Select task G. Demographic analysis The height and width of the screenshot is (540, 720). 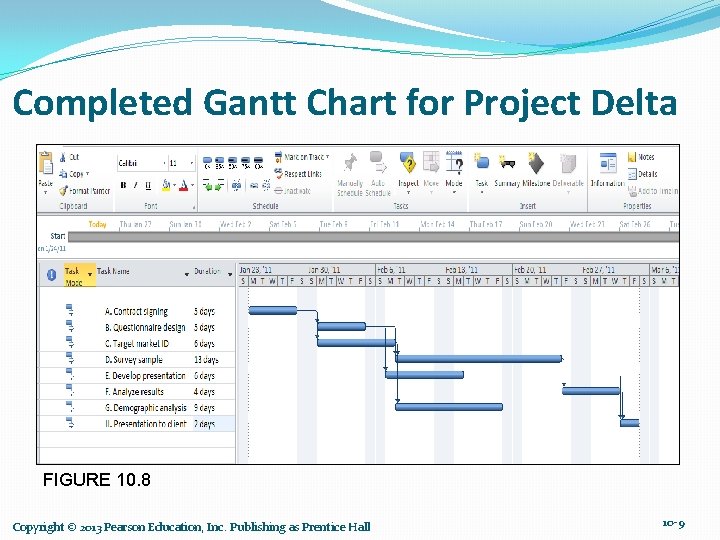click(146, 408)
